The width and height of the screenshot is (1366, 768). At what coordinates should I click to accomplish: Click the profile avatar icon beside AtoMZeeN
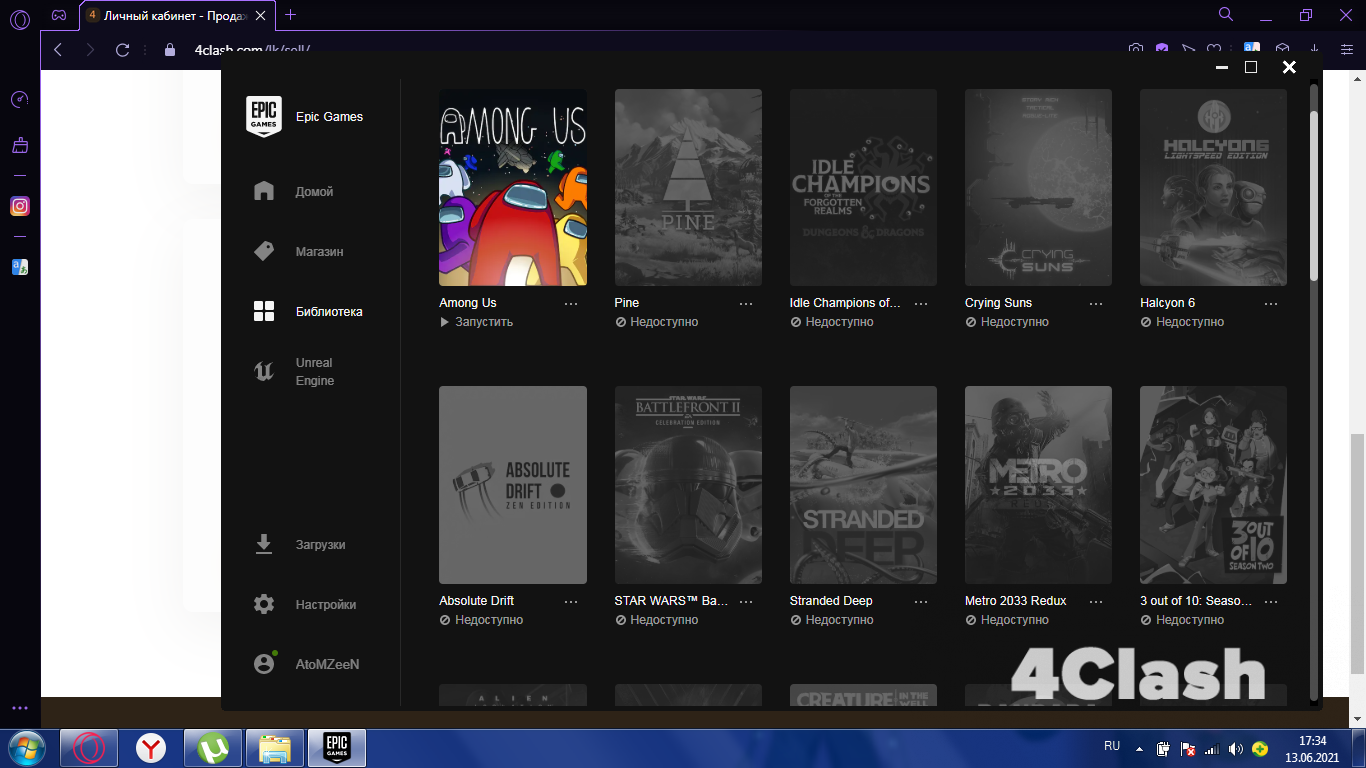[x=264, y=664]
